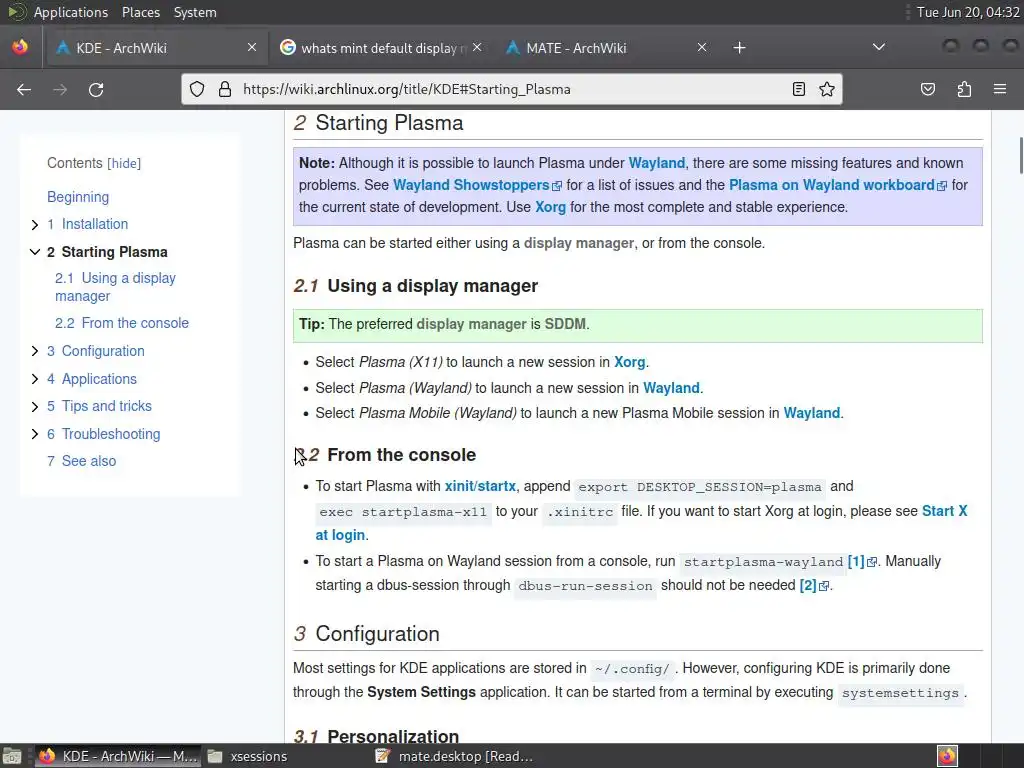Image resolution: width=1024 pixels, height=768 pixels.
Task: Follow the display manager link below Note
Action: [x=579, y=244]
